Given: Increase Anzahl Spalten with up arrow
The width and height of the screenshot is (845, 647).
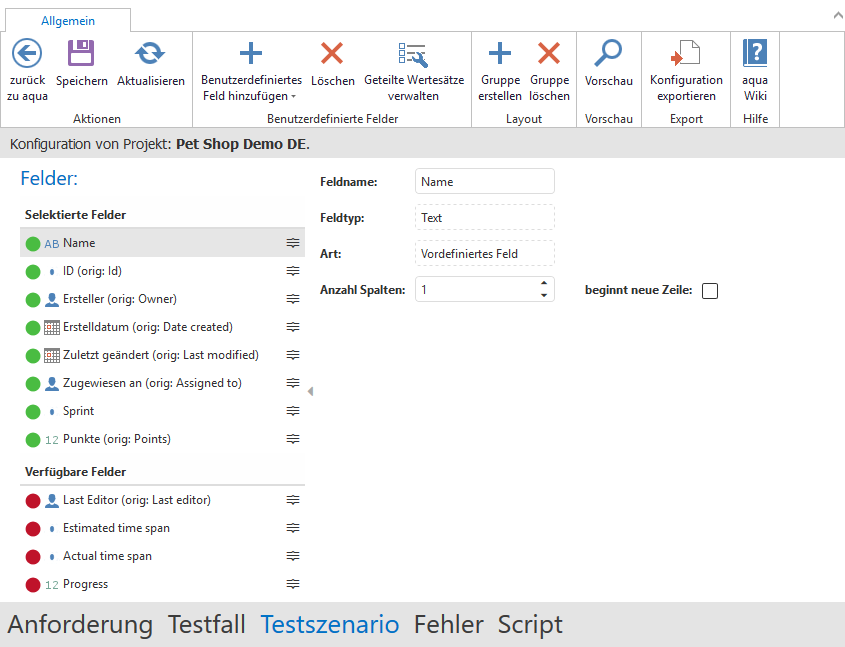Looking at the screenshot, I should [544, 284].
